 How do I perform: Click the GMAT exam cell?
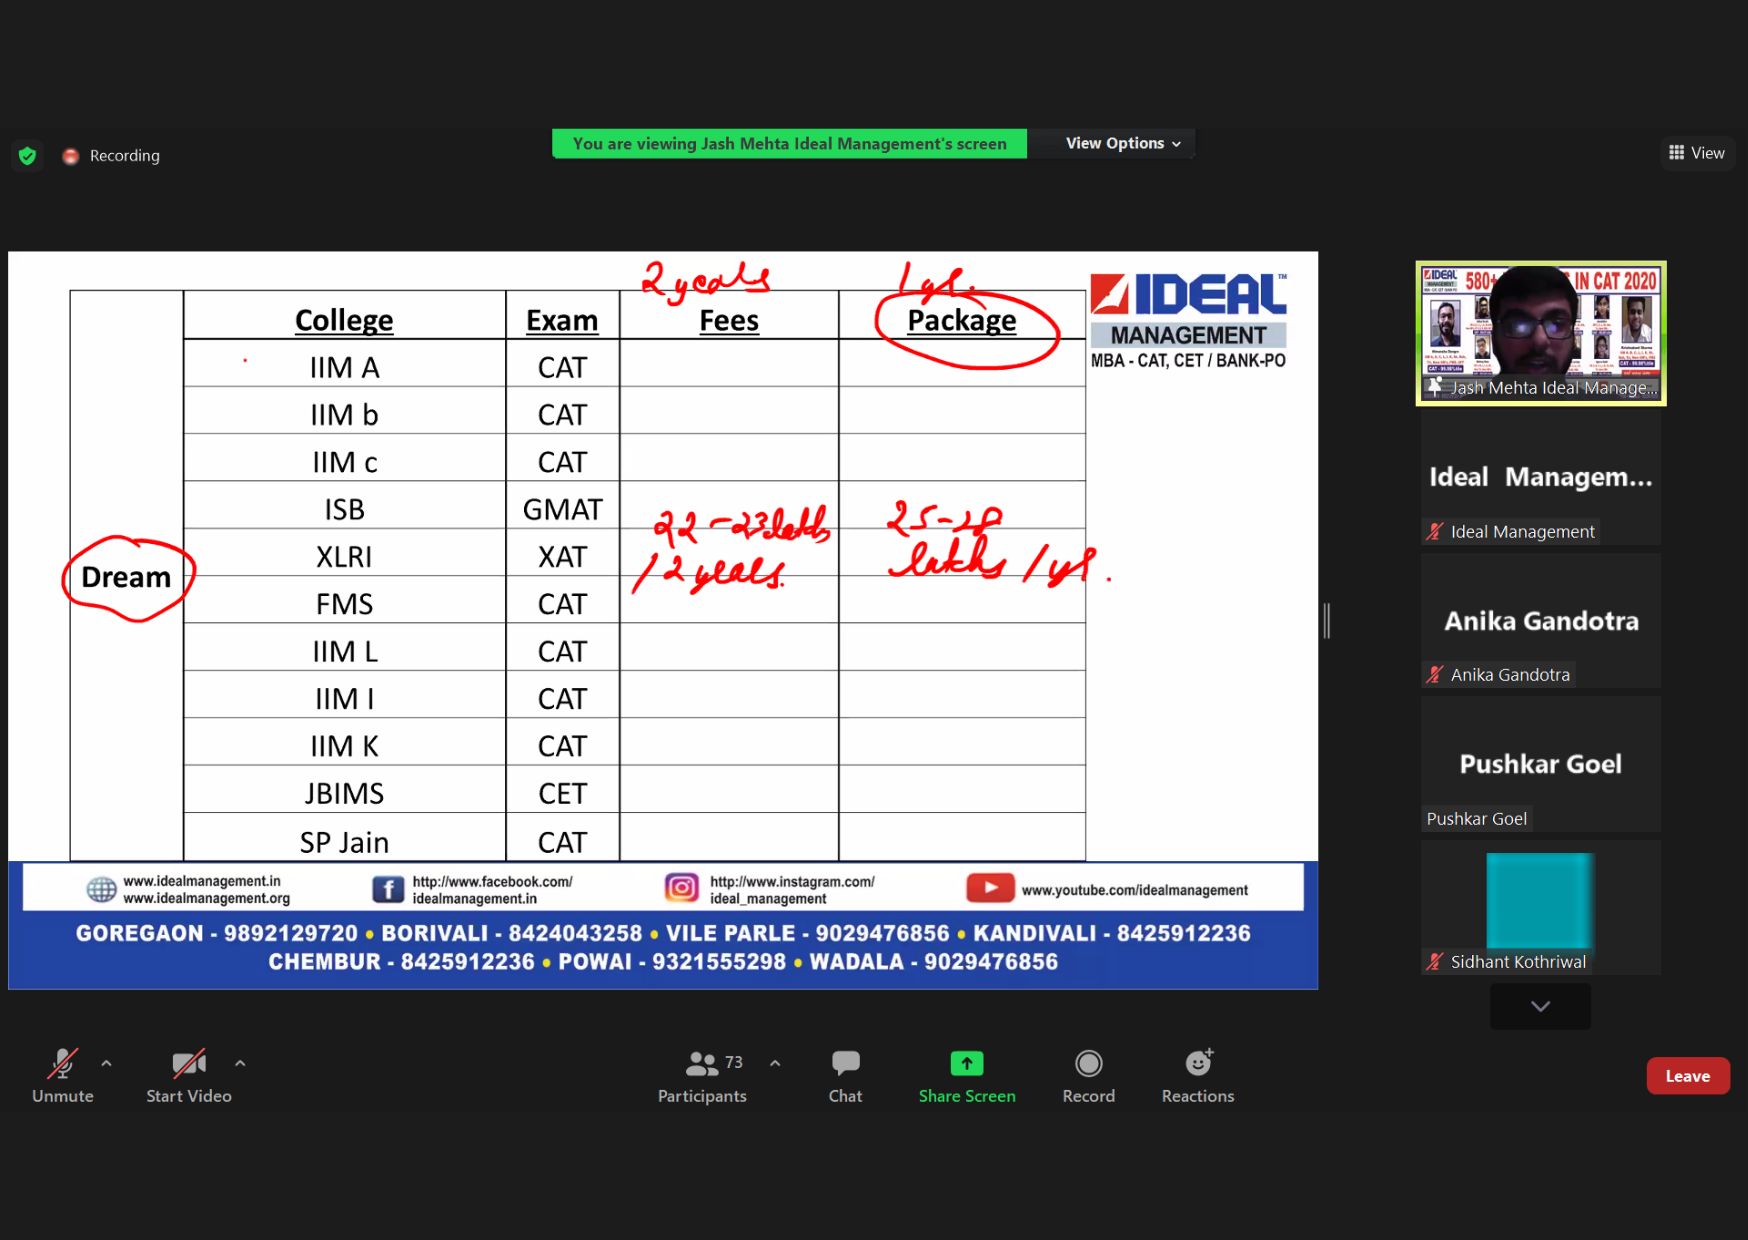click(x=562, y=509)
